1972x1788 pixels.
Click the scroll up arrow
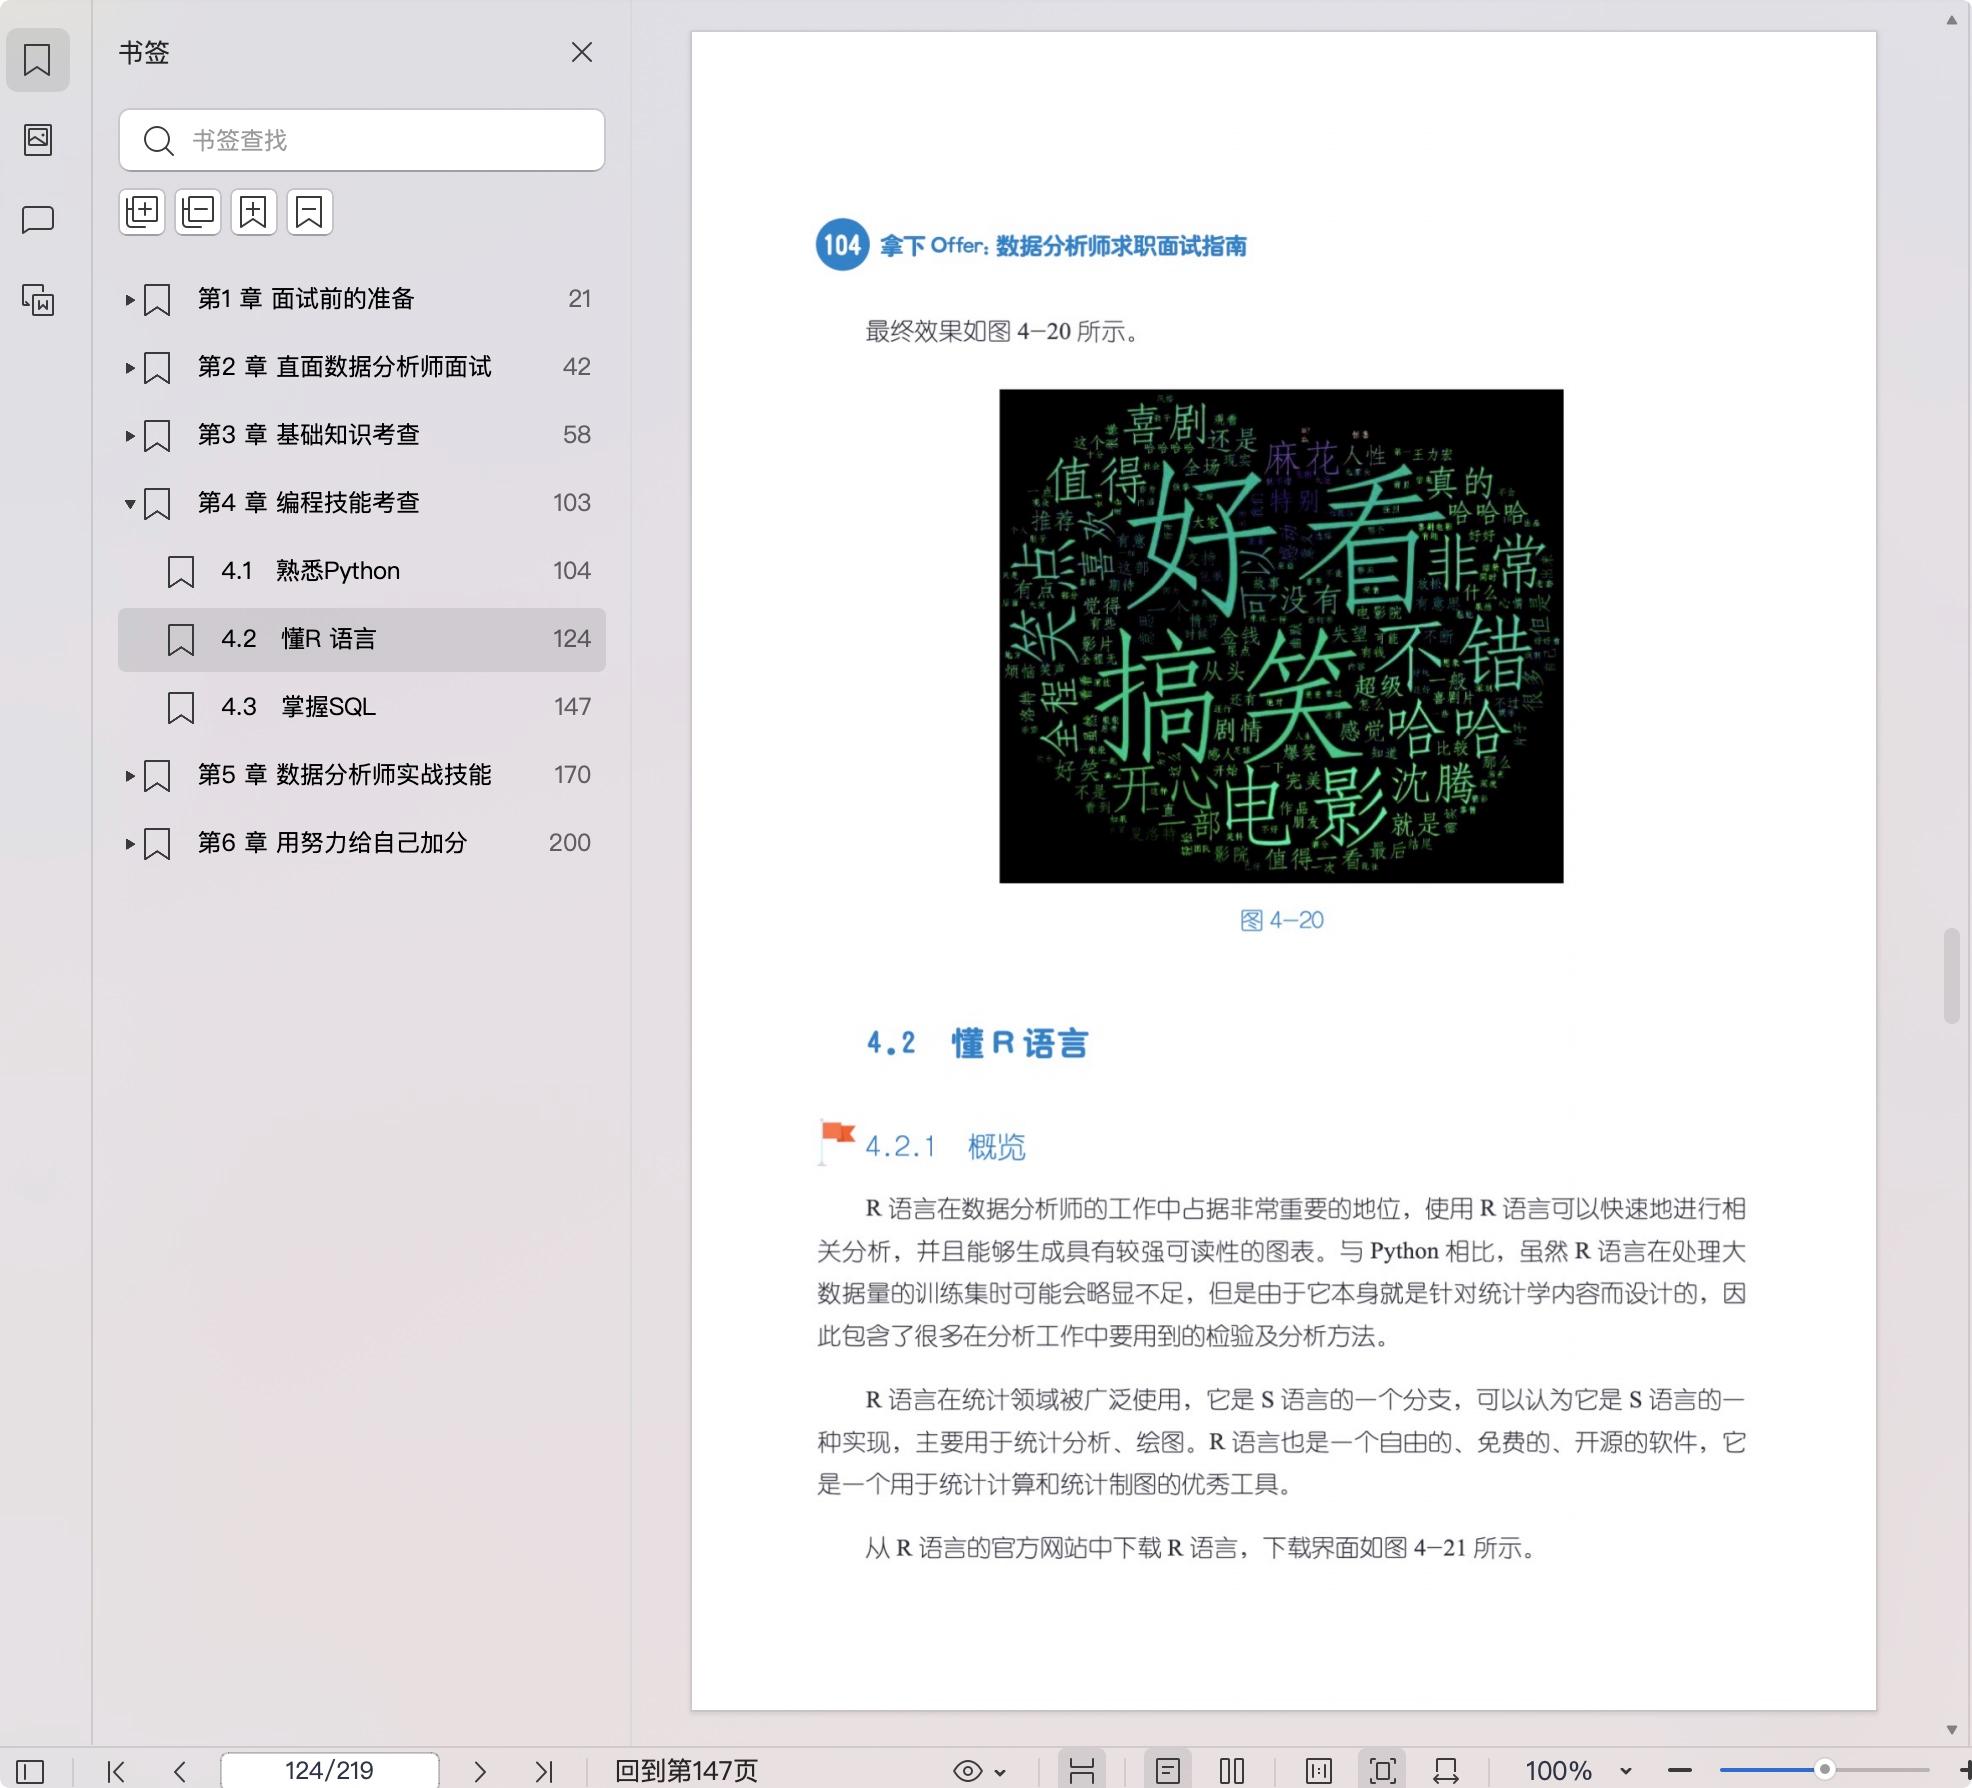point(1951,20)
